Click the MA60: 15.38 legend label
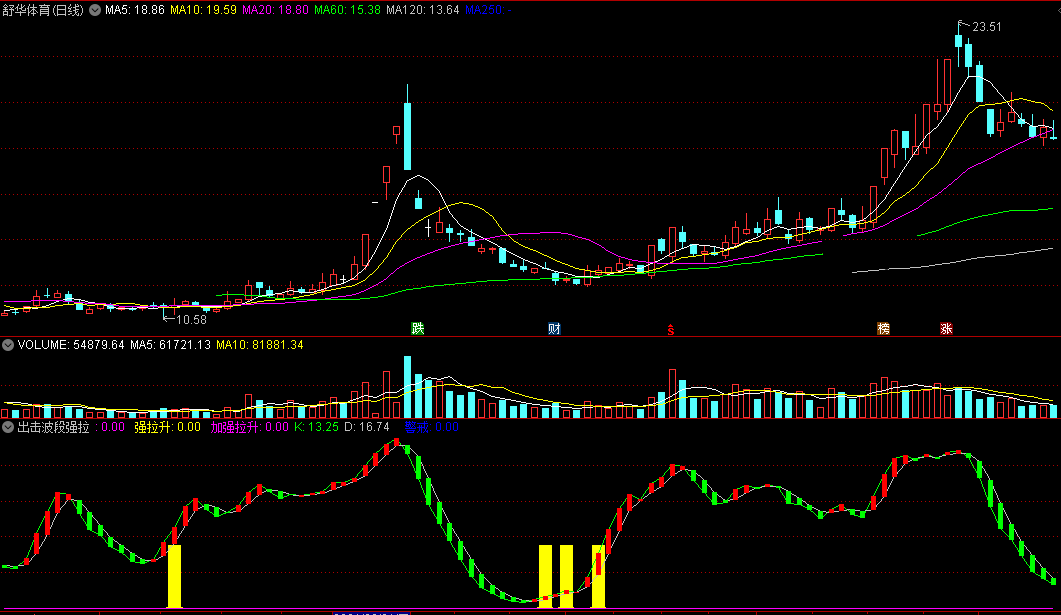1061x615 pixels. click(x=347, y=10)
